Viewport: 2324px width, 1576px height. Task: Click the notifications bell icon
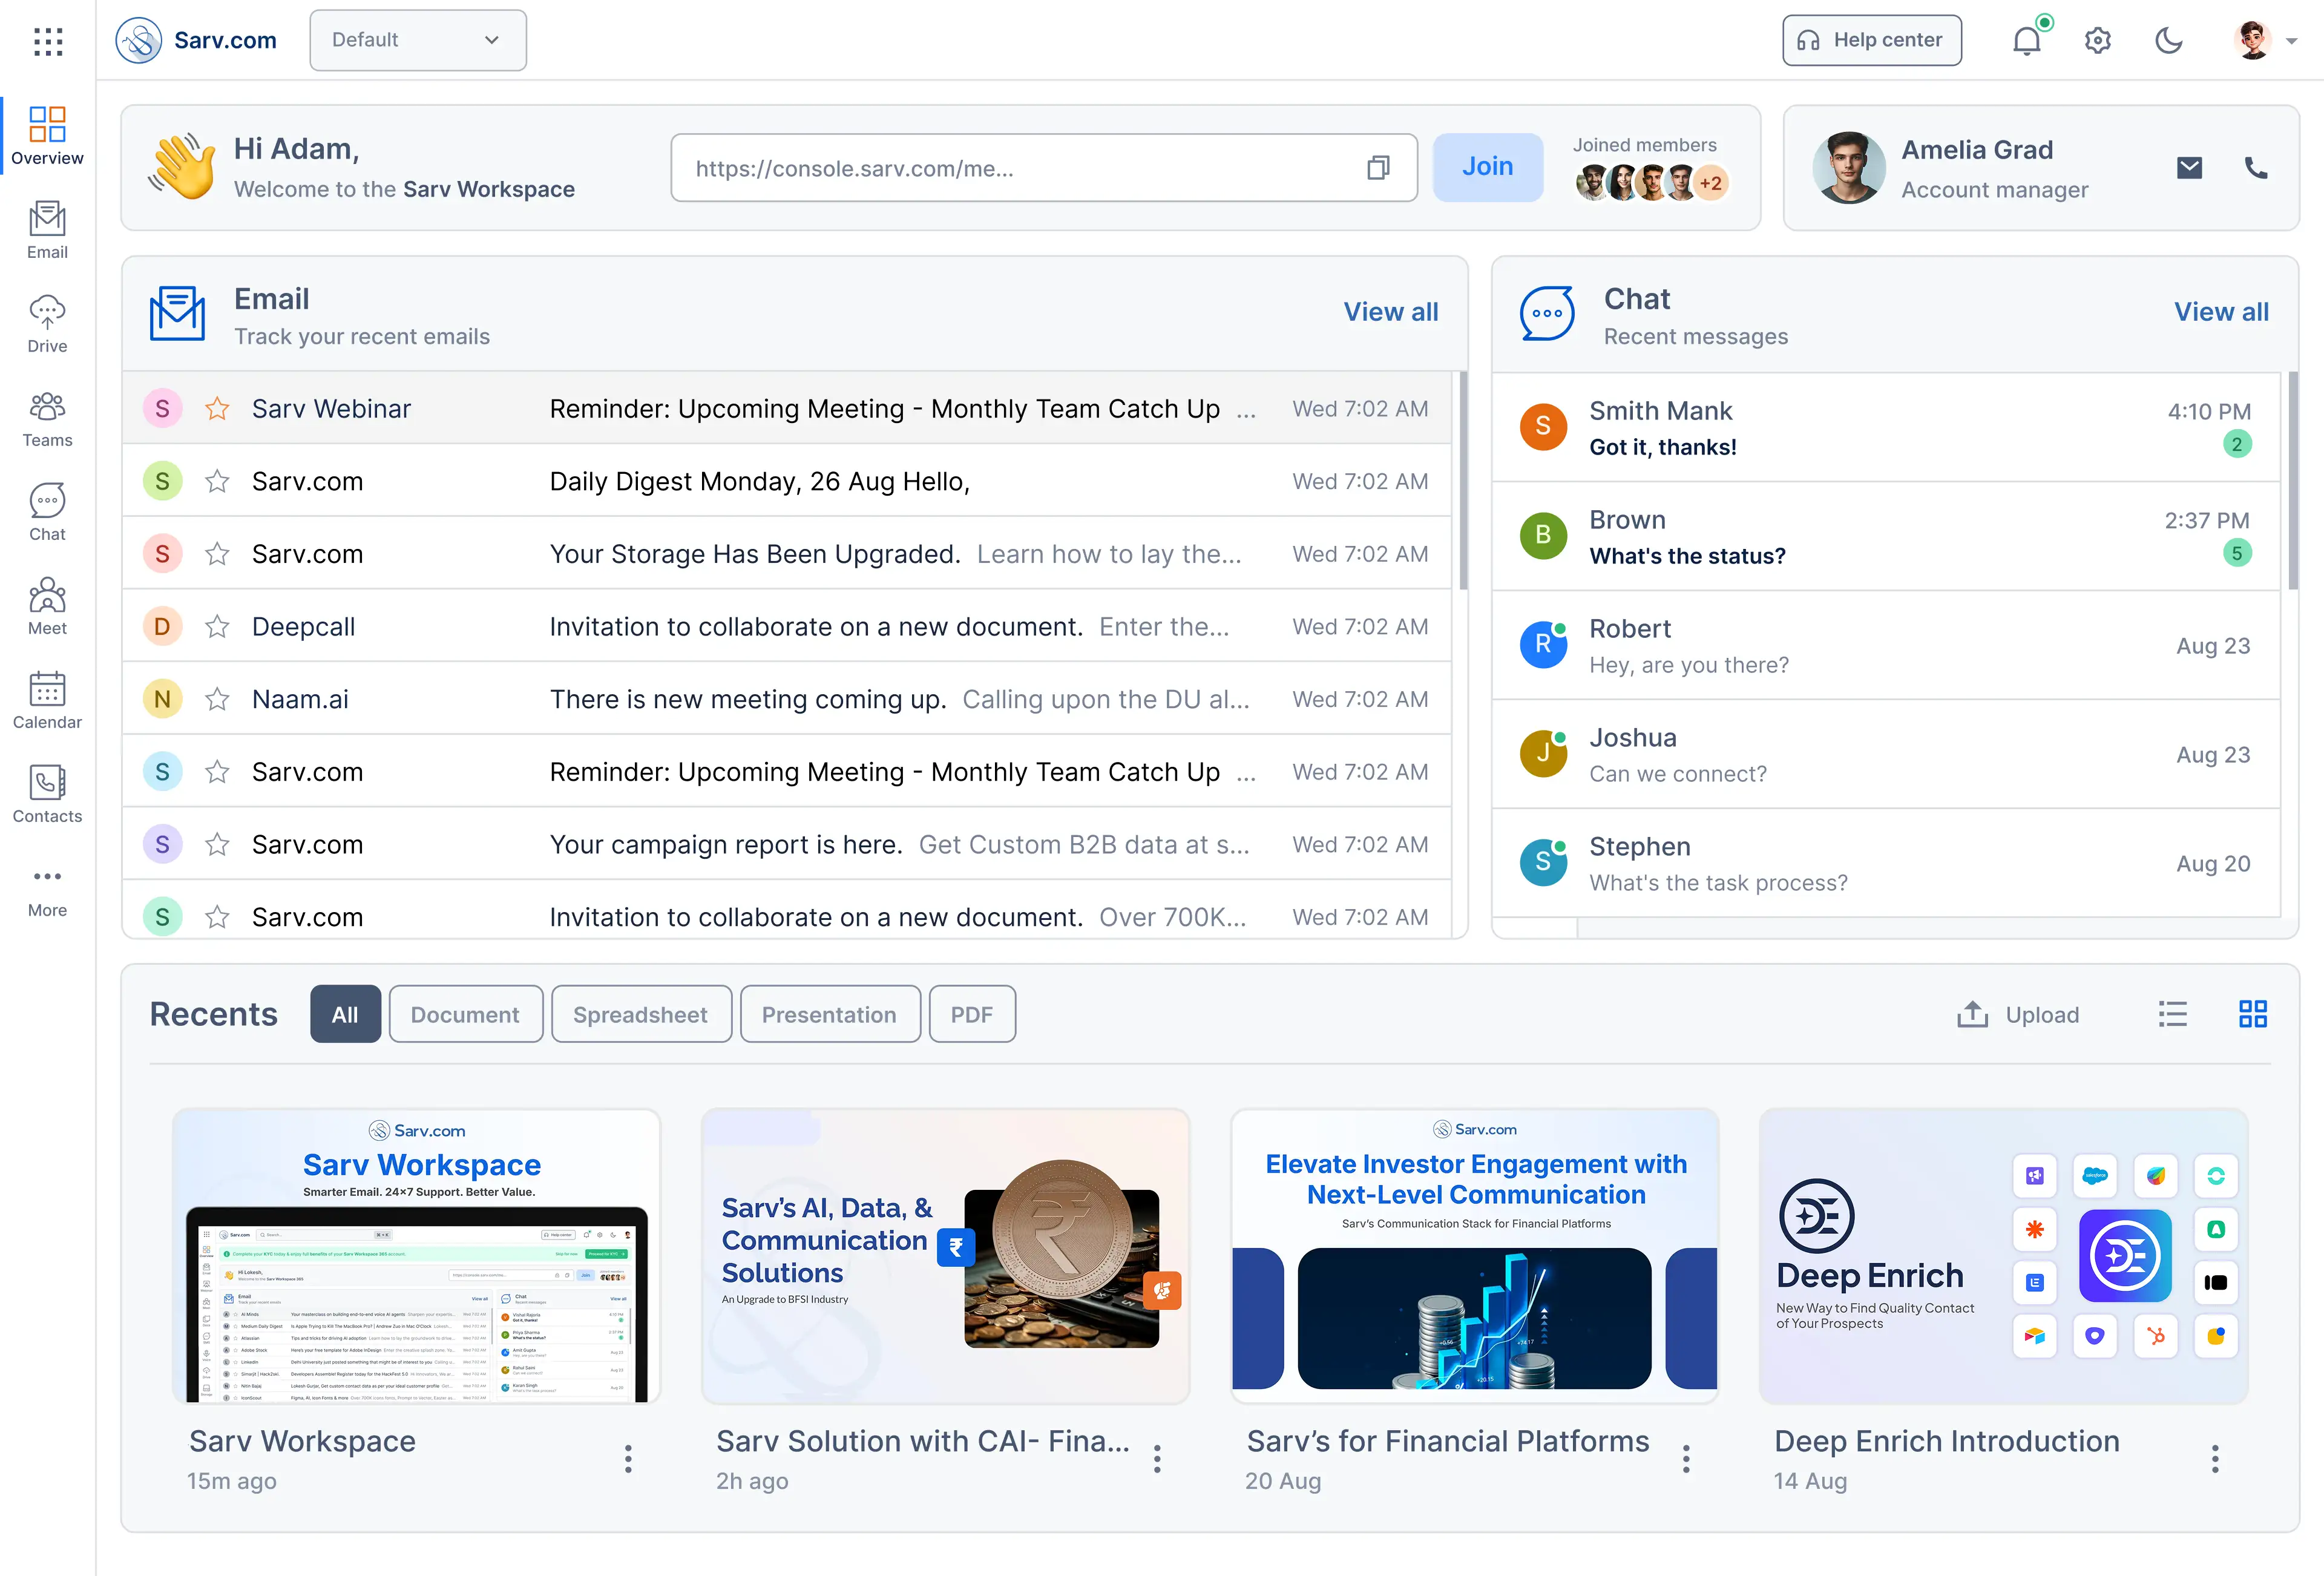point(2026,41)
